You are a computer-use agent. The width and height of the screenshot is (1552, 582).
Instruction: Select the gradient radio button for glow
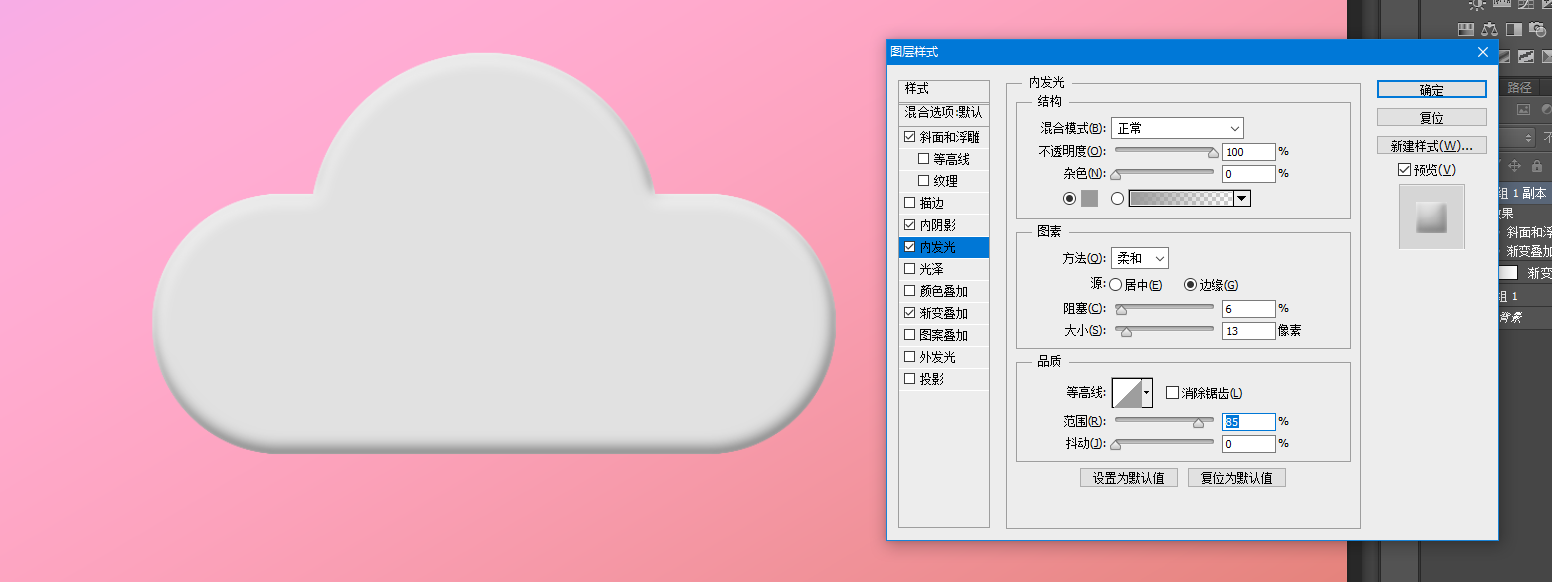pos(1117,198)
